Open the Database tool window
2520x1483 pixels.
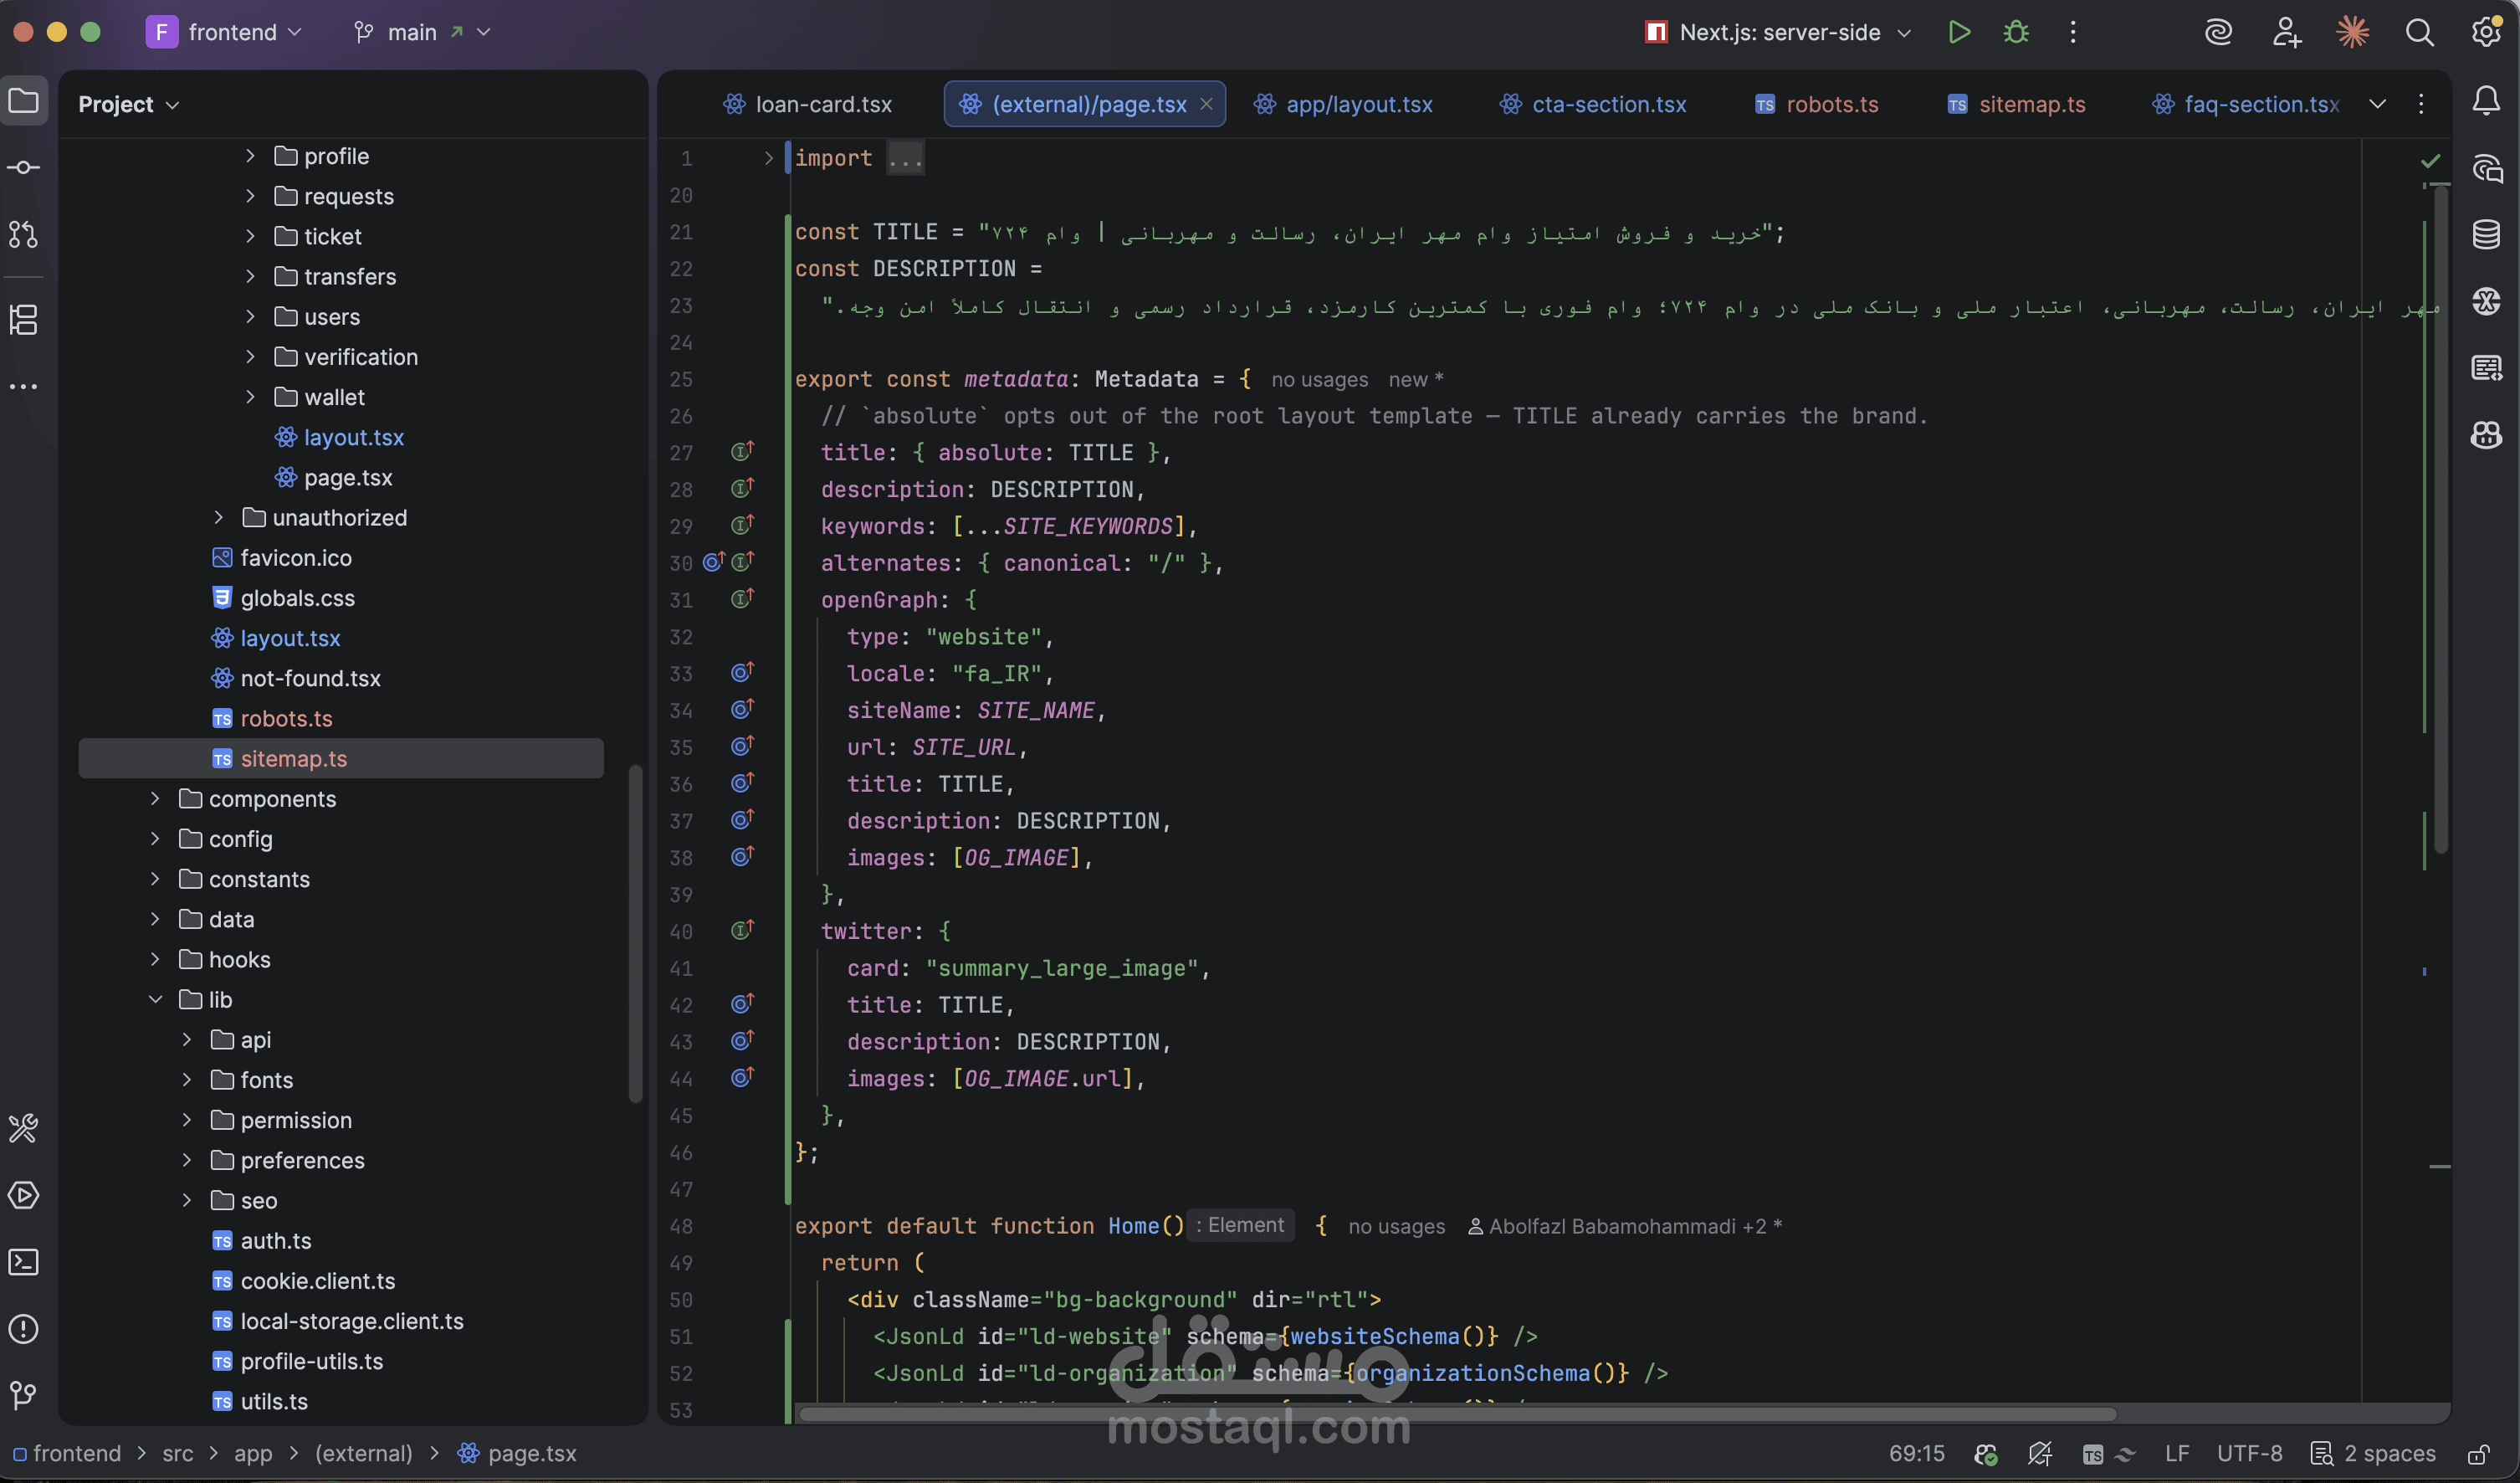(2486, 234)
